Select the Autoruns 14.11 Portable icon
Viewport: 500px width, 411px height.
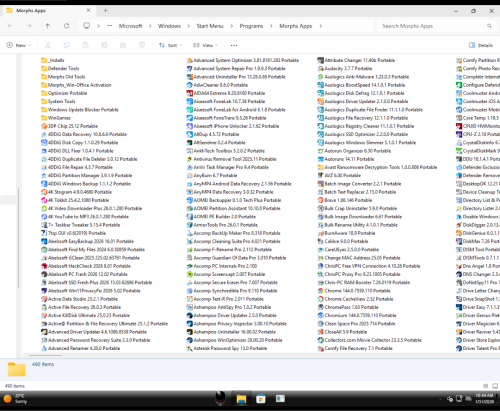click(x=320, y=159)
